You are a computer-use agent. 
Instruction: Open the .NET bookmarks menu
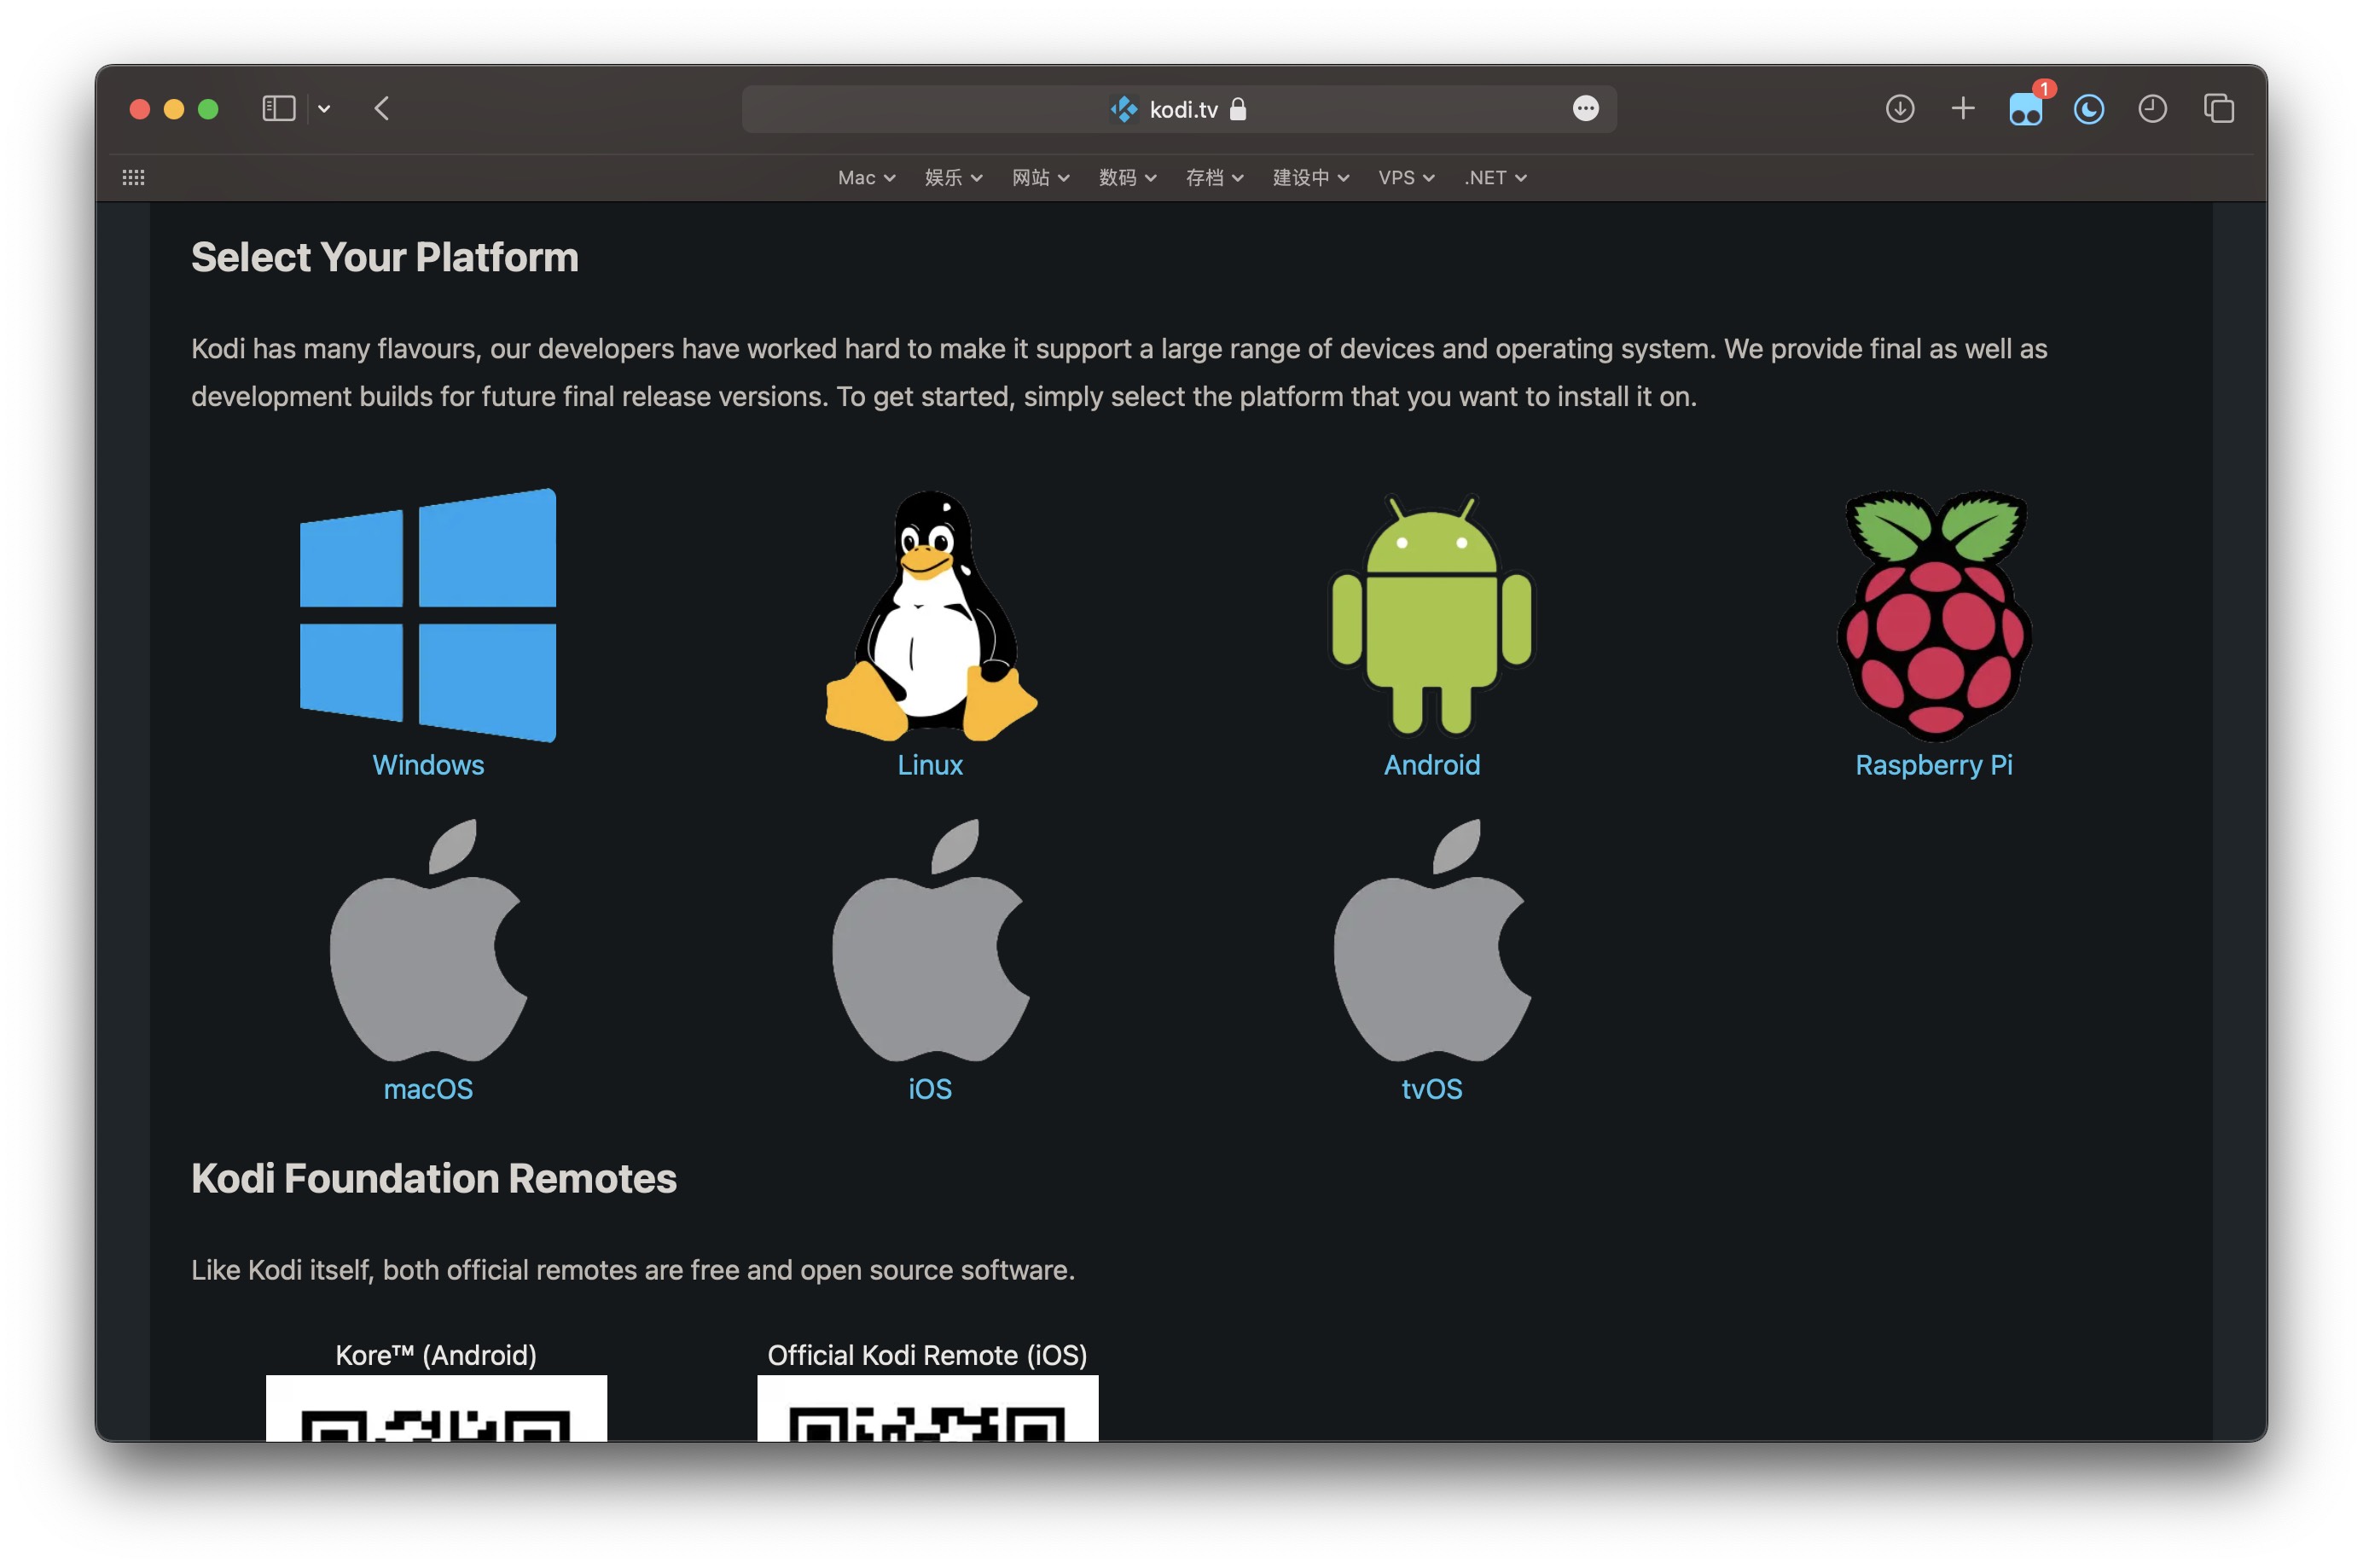(1494, 178)
